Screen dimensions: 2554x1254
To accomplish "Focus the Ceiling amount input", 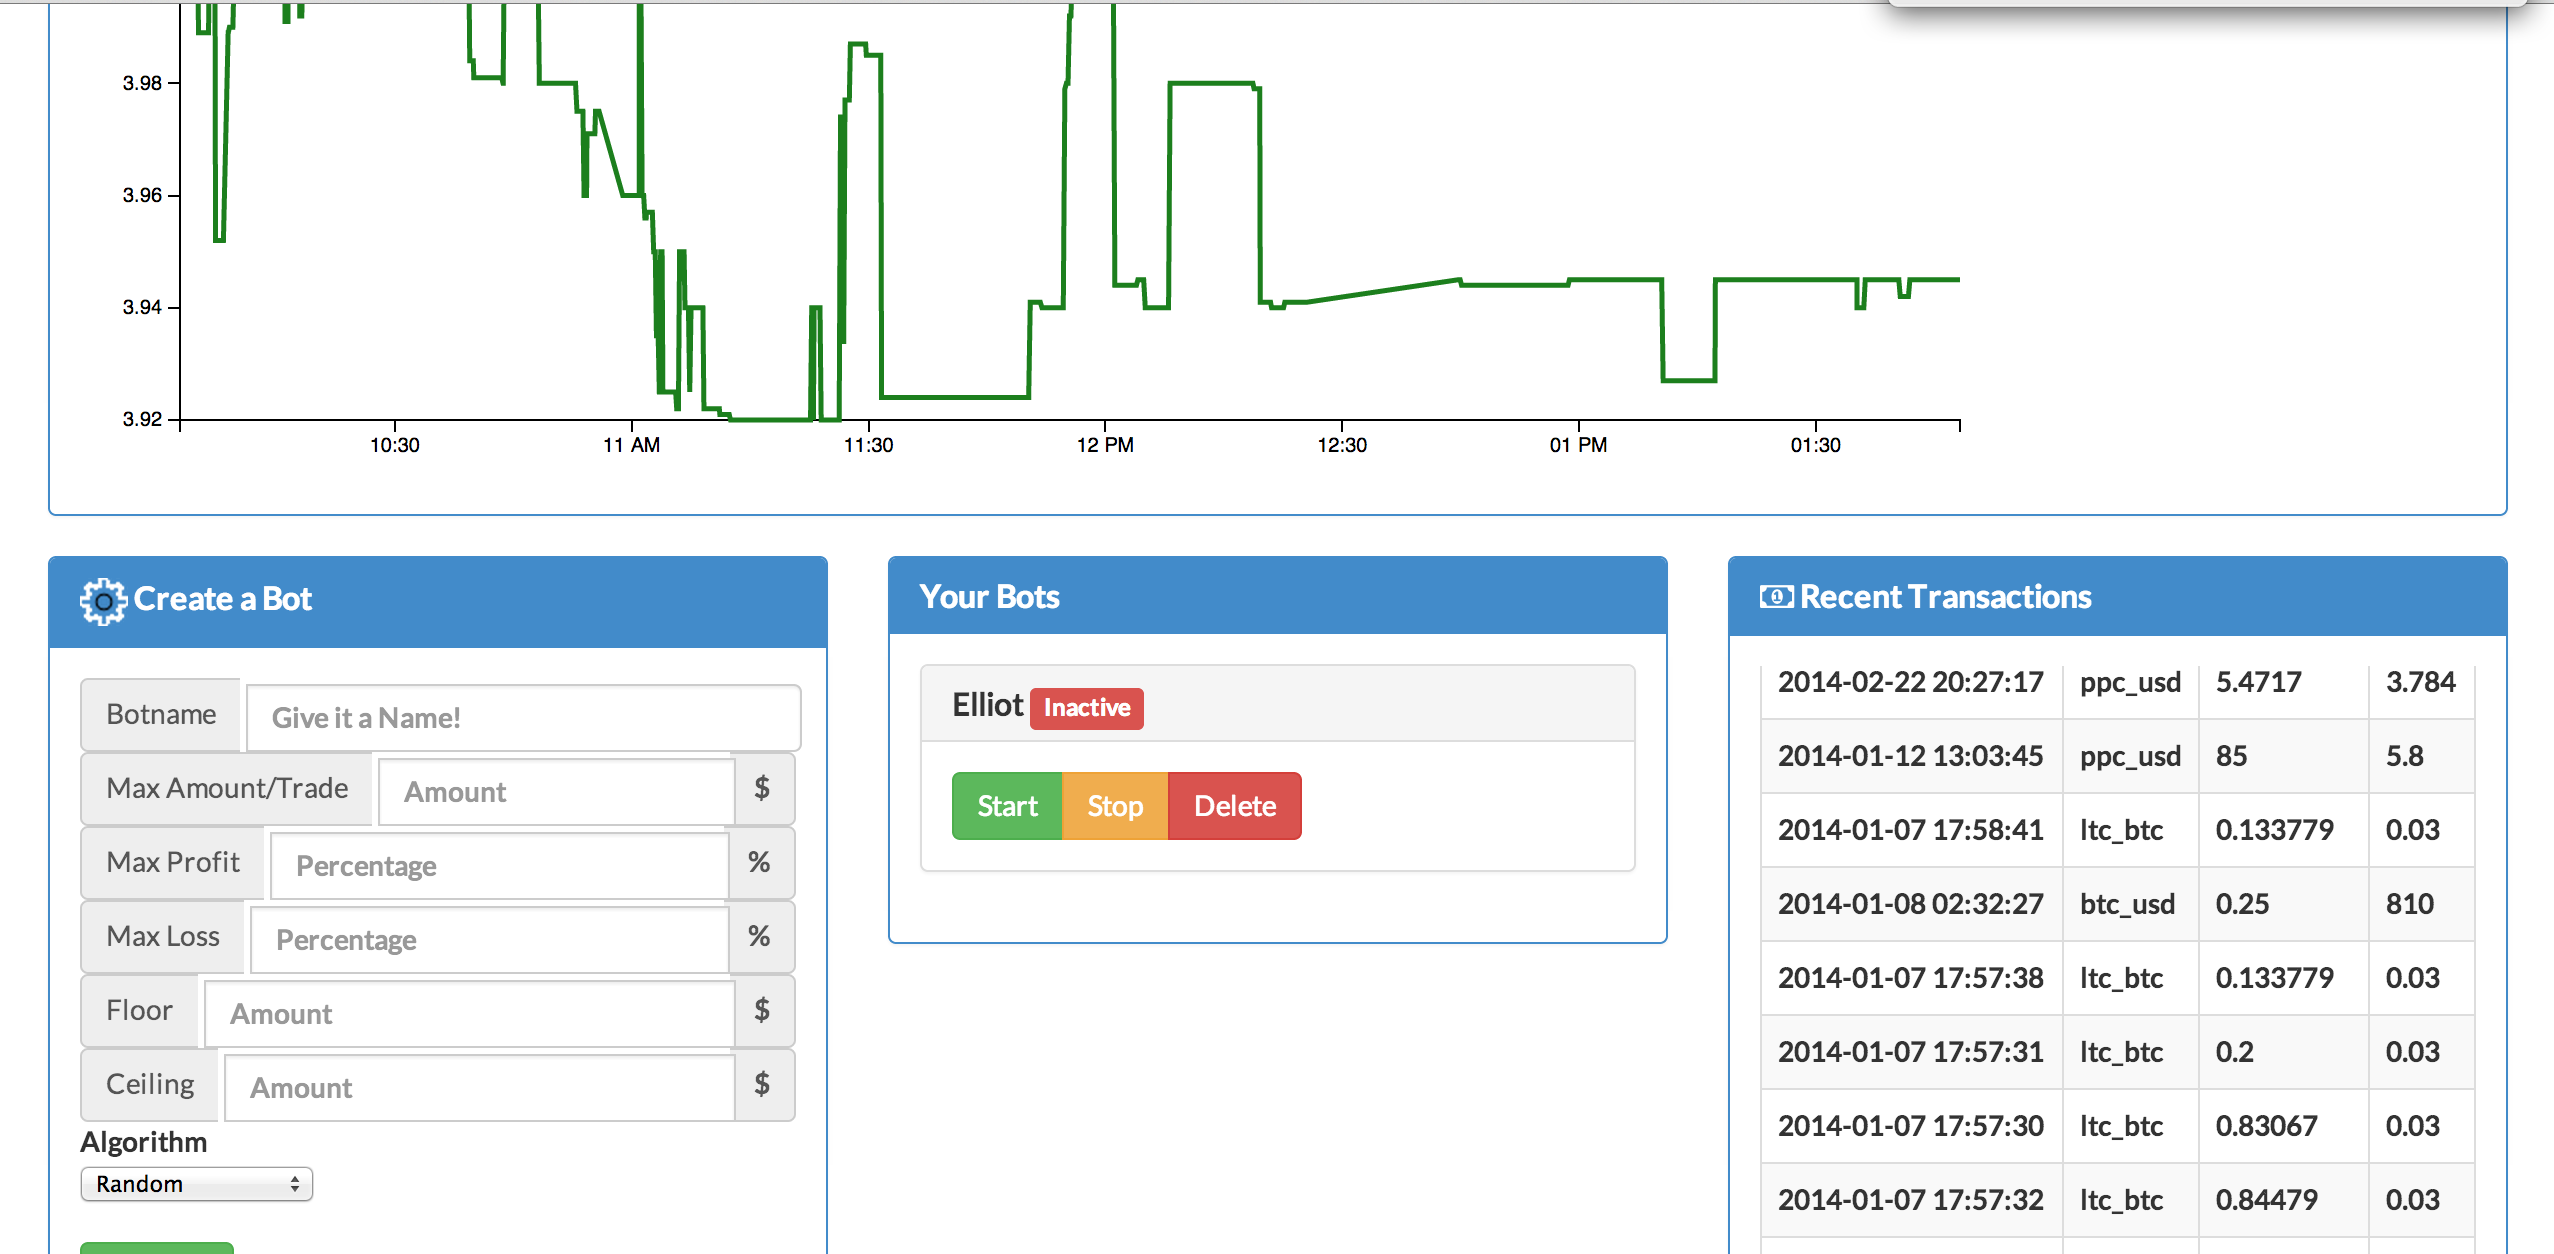I will [479, 1088].
